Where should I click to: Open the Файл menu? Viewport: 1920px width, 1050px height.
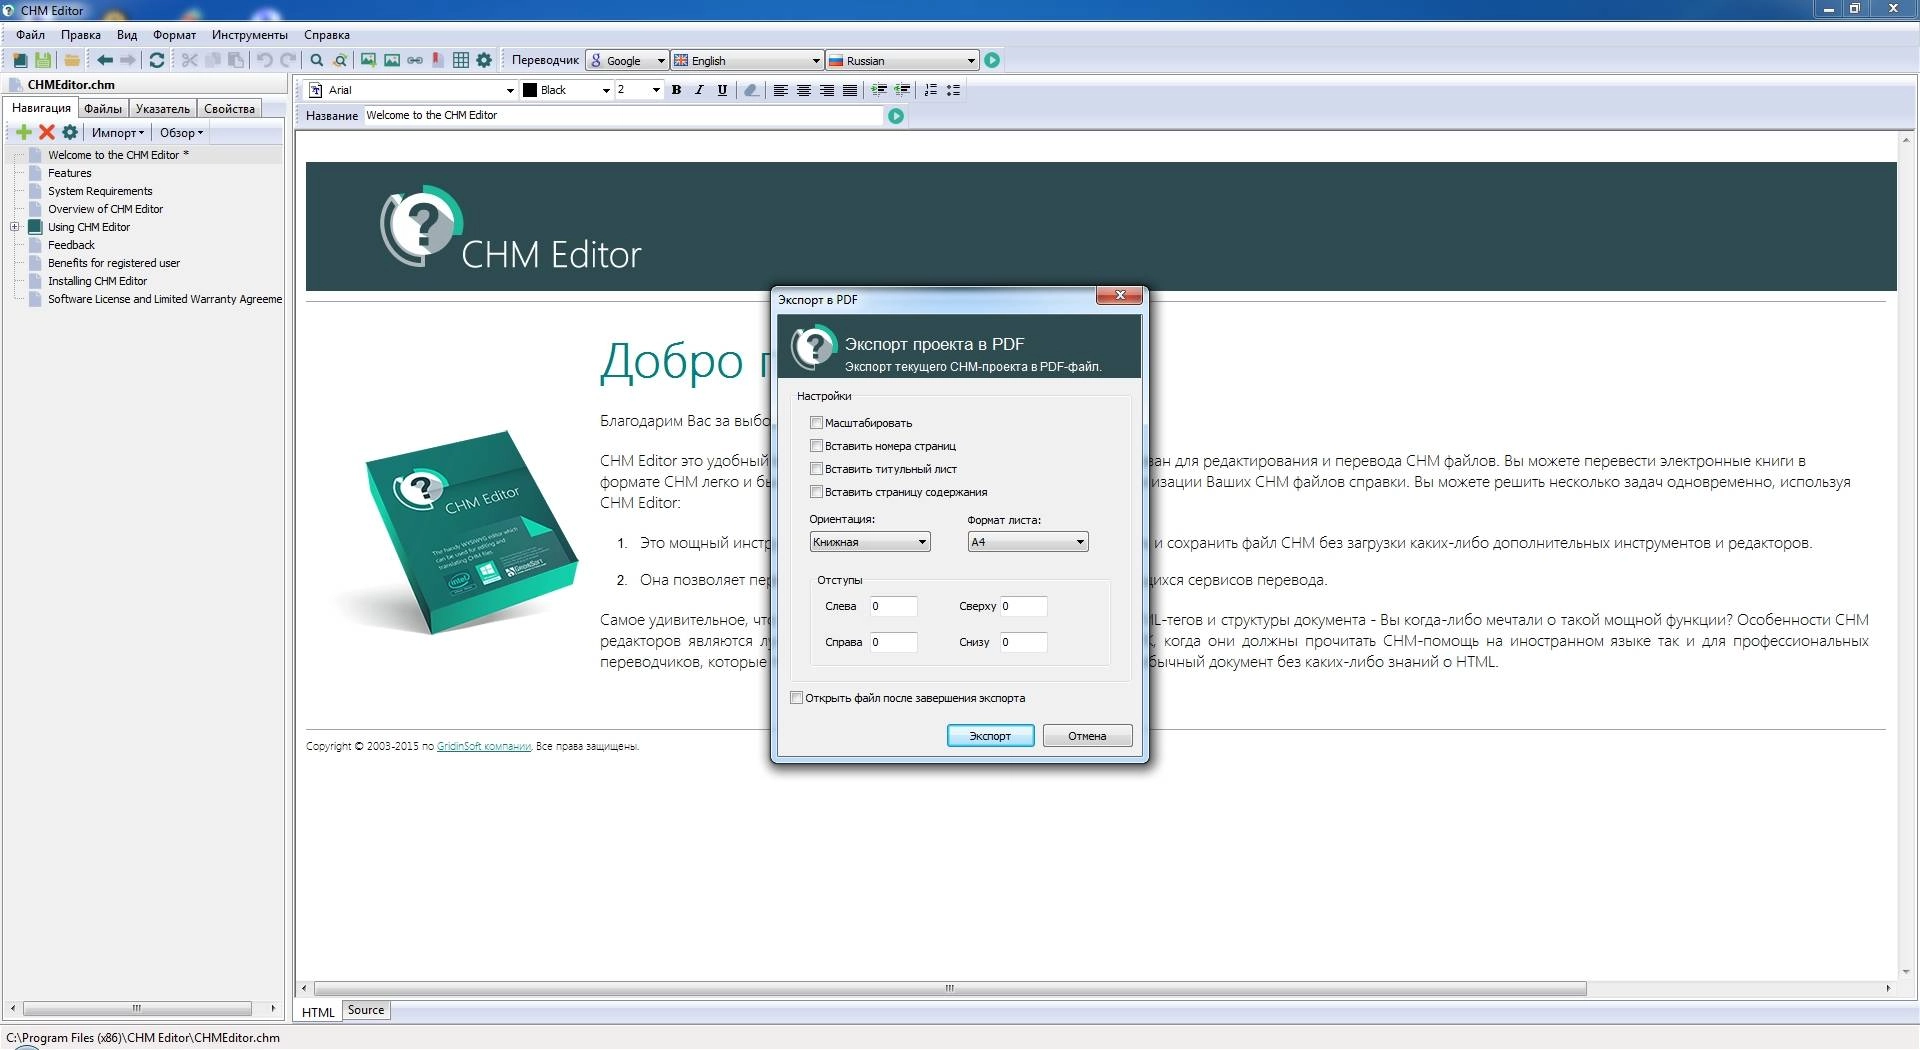click(x=30, y=35)
